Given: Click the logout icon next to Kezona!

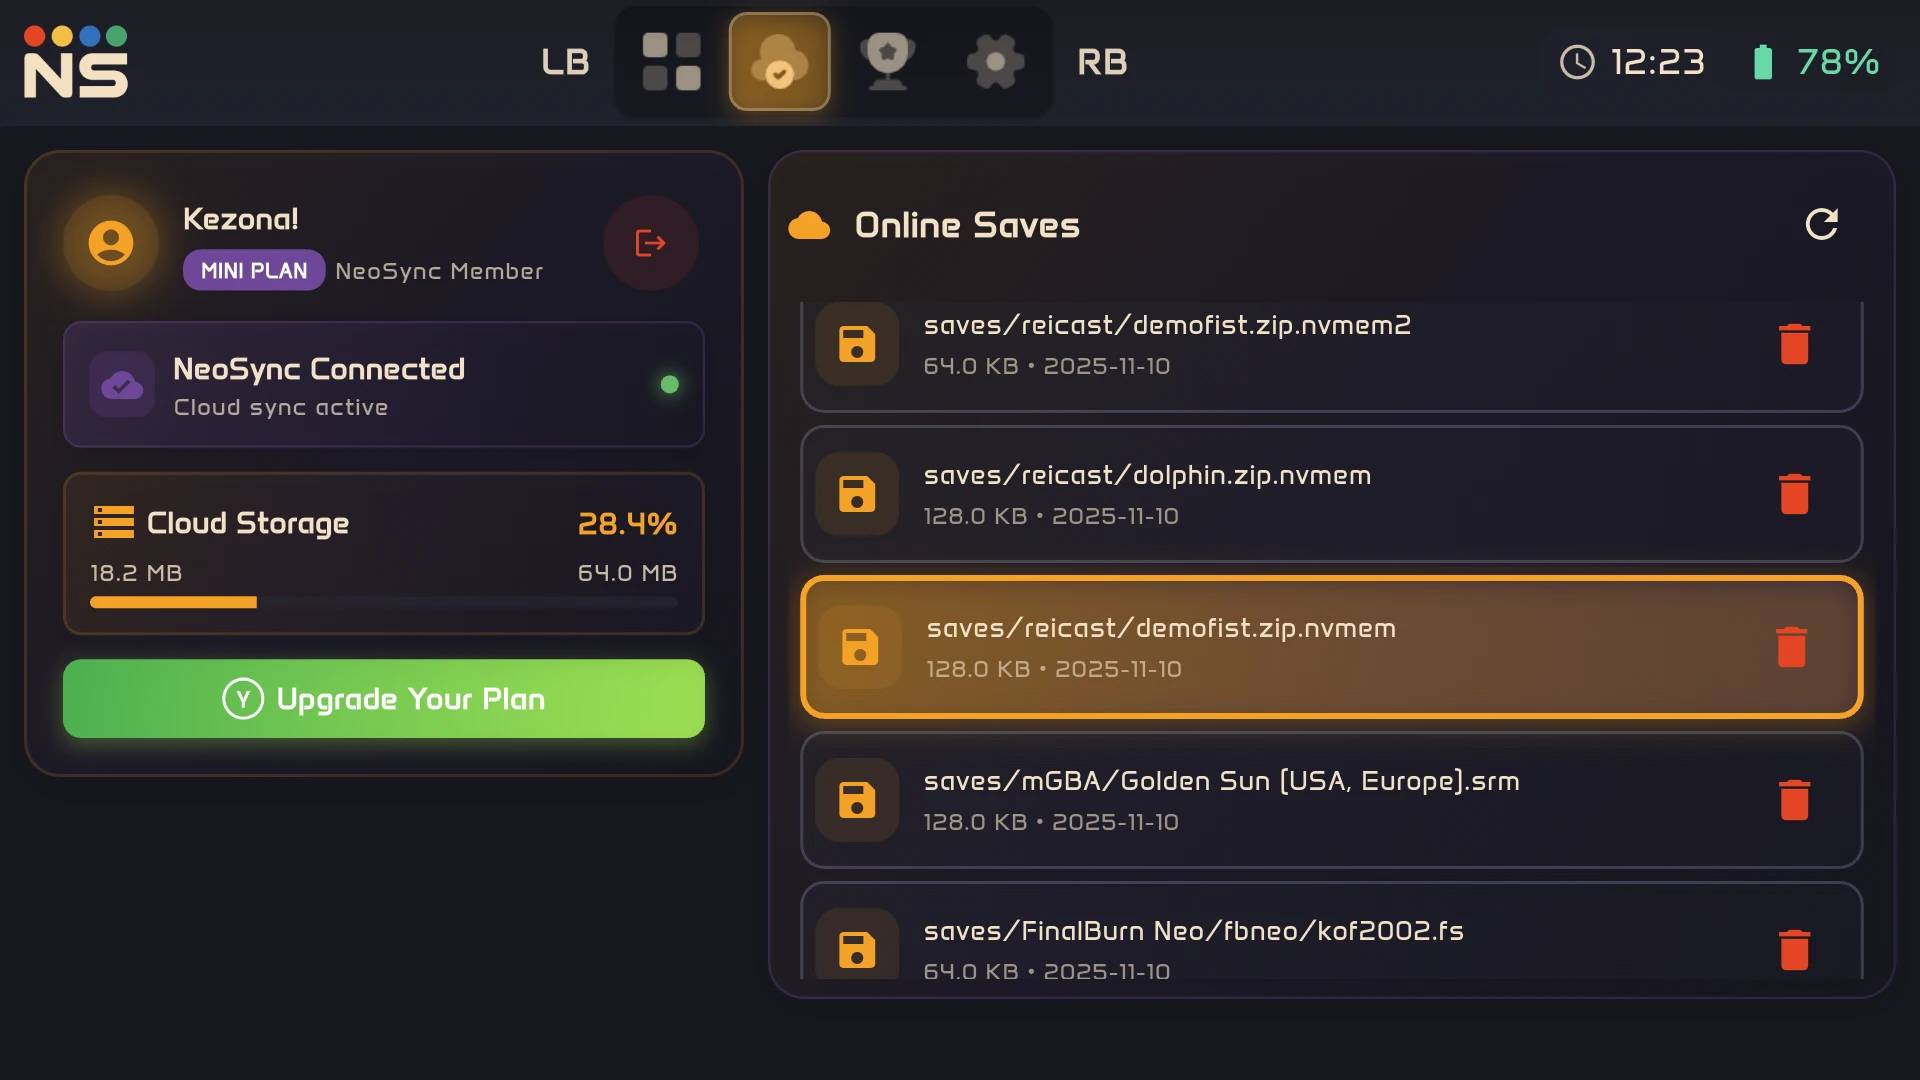Looking at the screenshot, I should point(650,243).
